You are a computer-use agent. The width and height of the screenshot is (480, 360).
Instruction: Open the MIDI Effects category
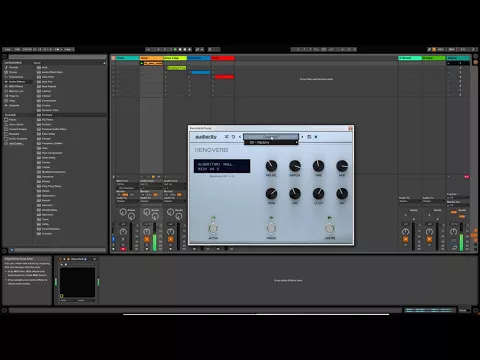pyautogui.click(x=16, y=86)
